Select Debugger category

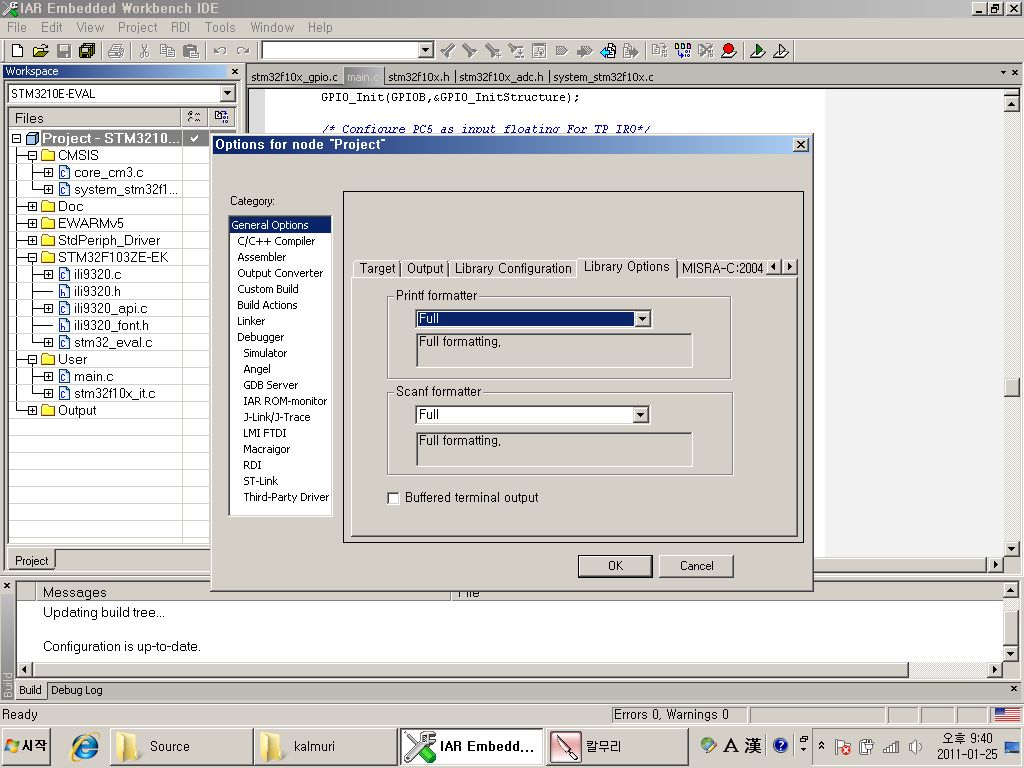click(x=260, y=337)
